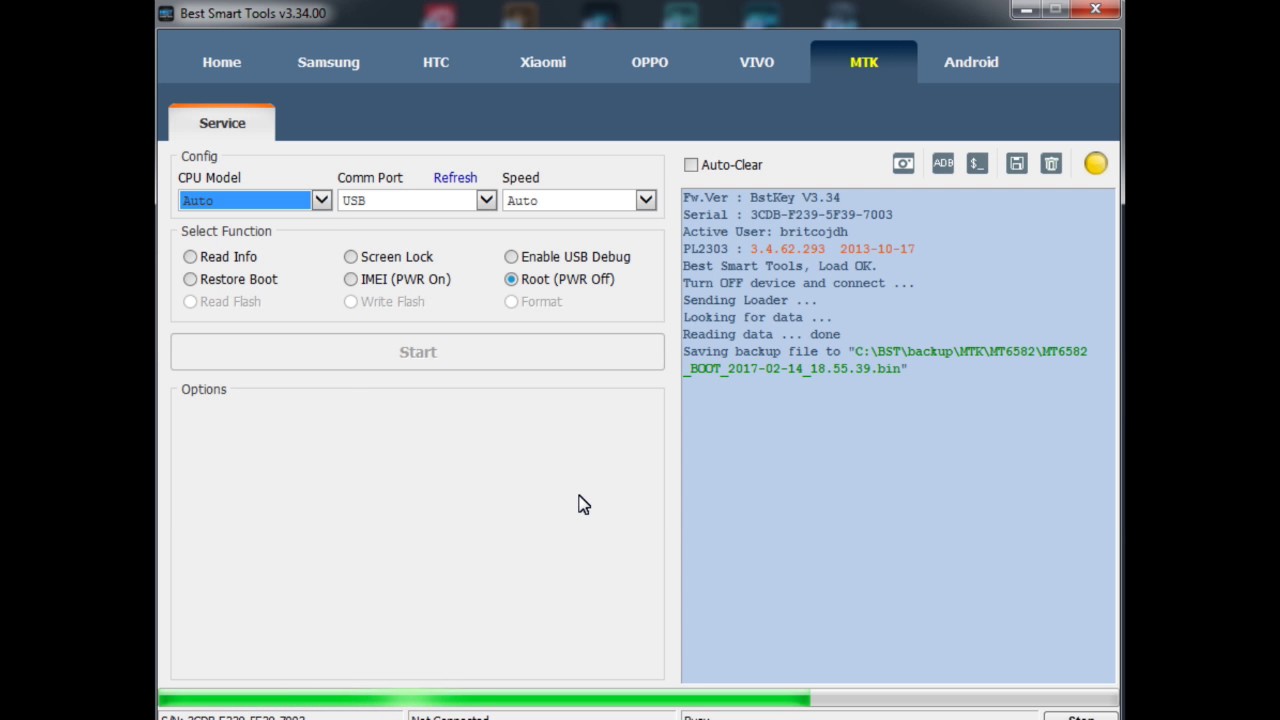Click the PL2303 driver version text
The height and width of the screenshot is (720, 1280).
coord(832,249)
